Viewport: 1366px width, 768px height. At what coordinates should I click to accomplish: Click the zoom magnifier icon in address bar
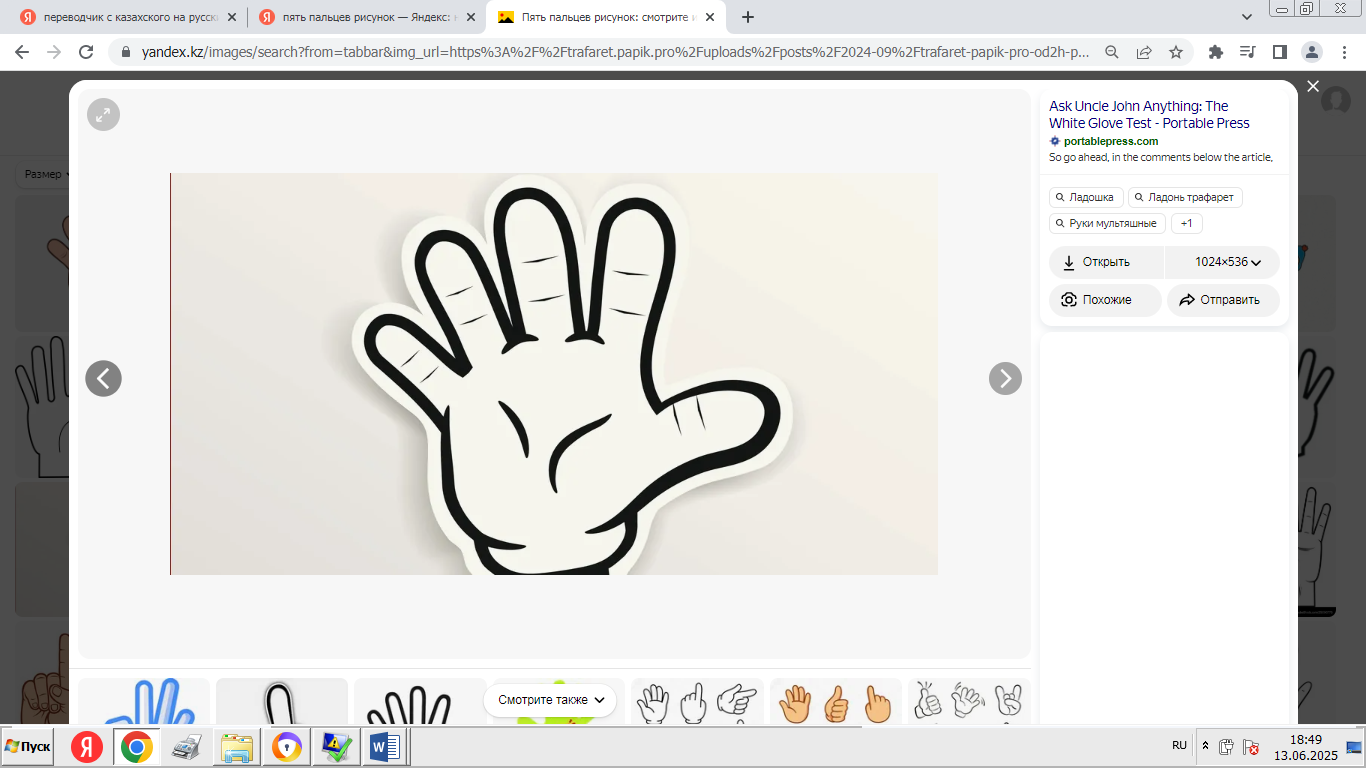point(1112,52)
